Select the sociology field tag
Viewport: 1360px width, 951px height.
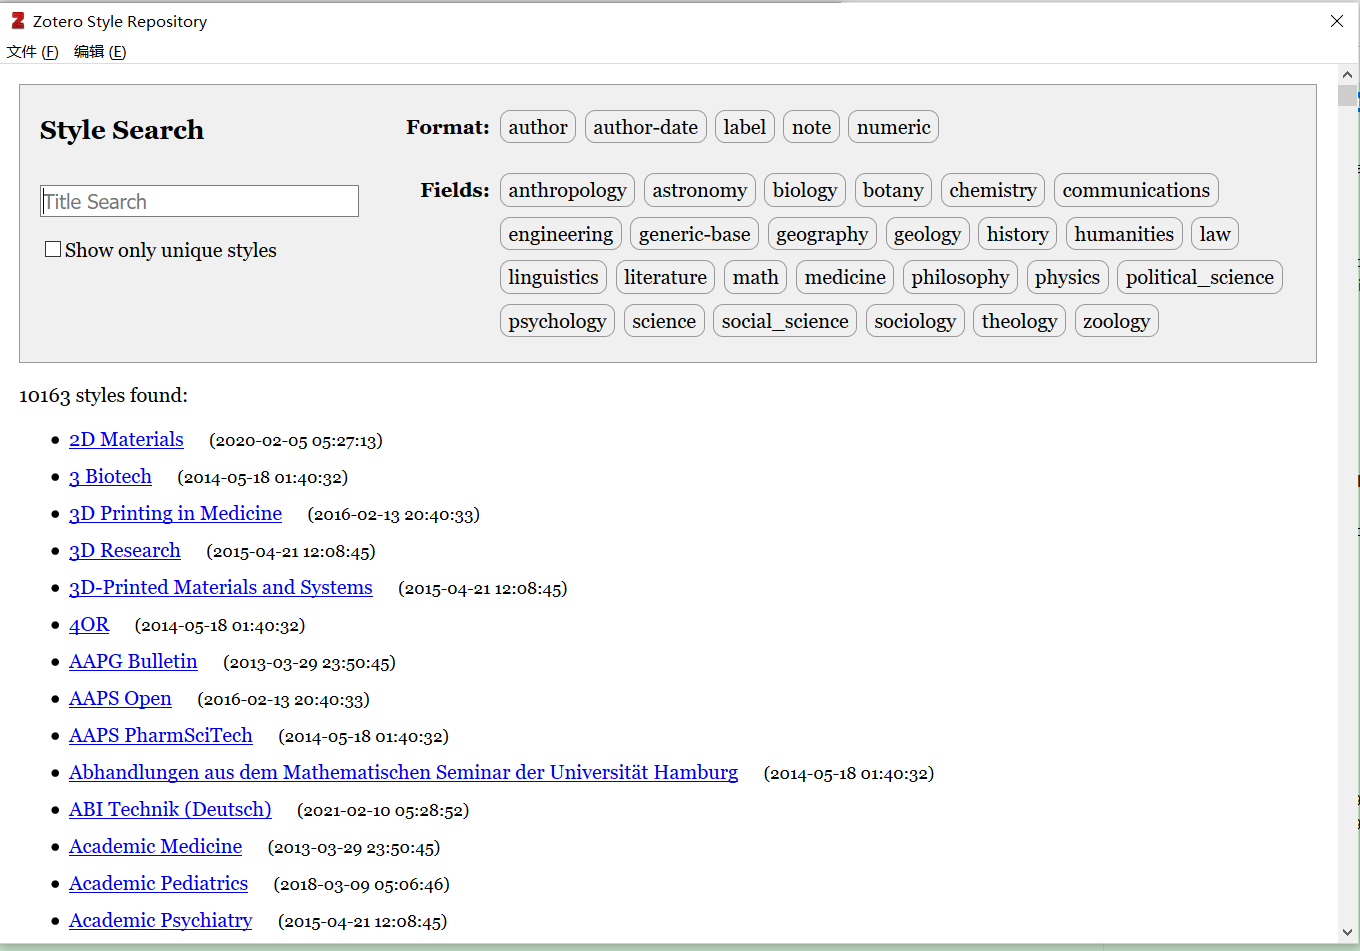coord(915,321)
